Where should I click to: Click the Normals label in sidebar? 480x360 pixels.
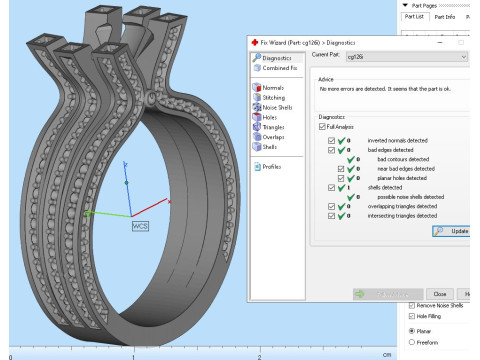point(273,88)
